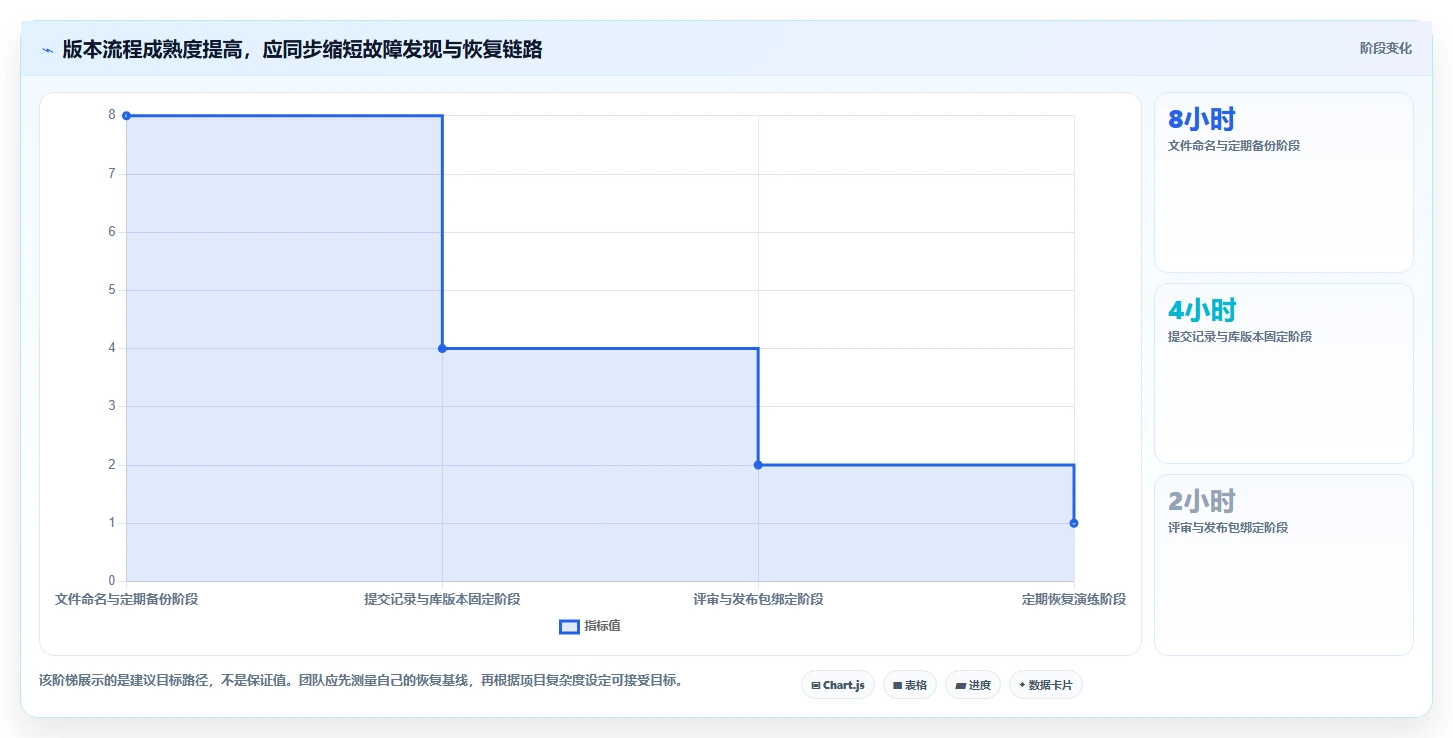This screenshot has height=738, width=1453.
Task: Click x-axis label 提交记录与库版本固定阶段
Action: pyautogui.click(x=442, y=600)
